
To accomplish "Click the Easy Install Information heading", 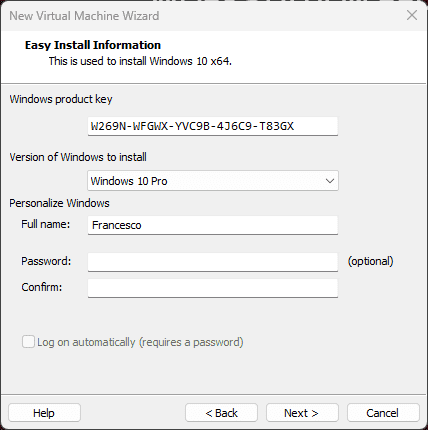I will [x=93, y=45].
